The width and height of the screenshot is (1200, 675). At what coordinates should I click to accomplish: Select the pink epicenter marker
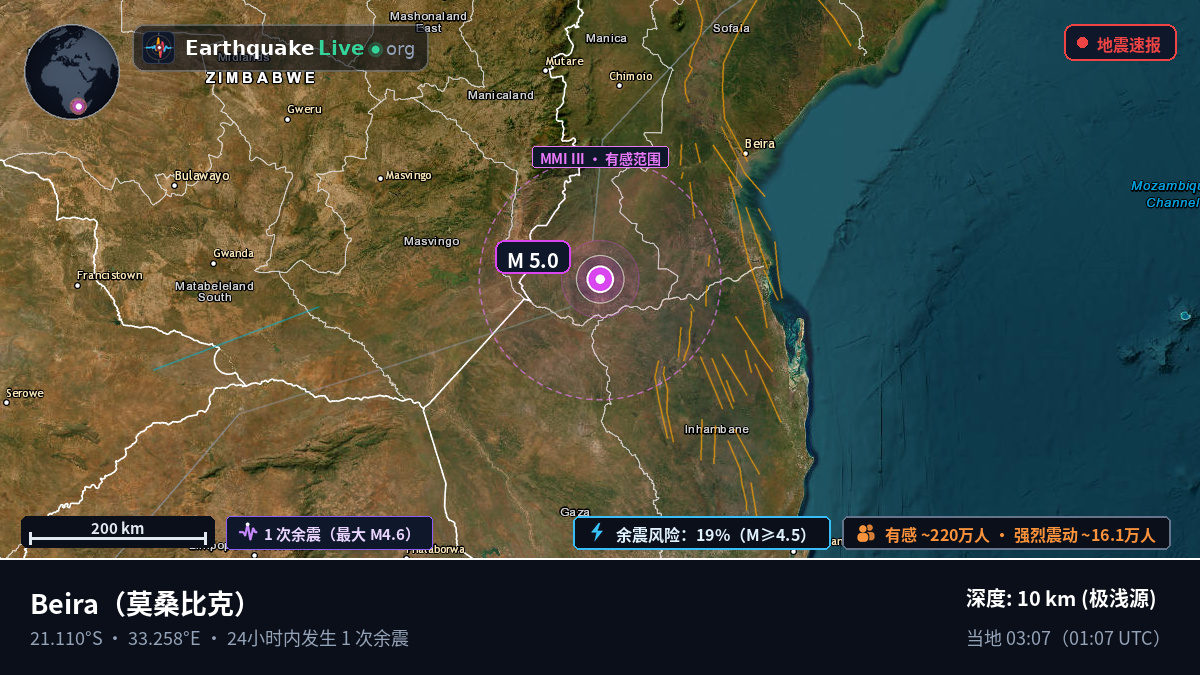[600, 280]
